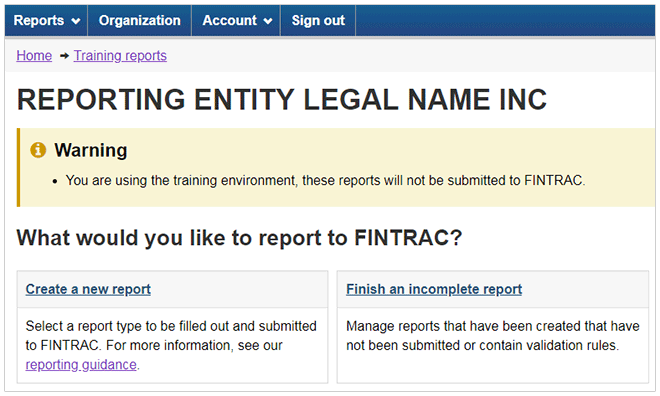
Task: Click the orange info icon beside Warning
Action: pyautogui.click(x=38, y=150)
